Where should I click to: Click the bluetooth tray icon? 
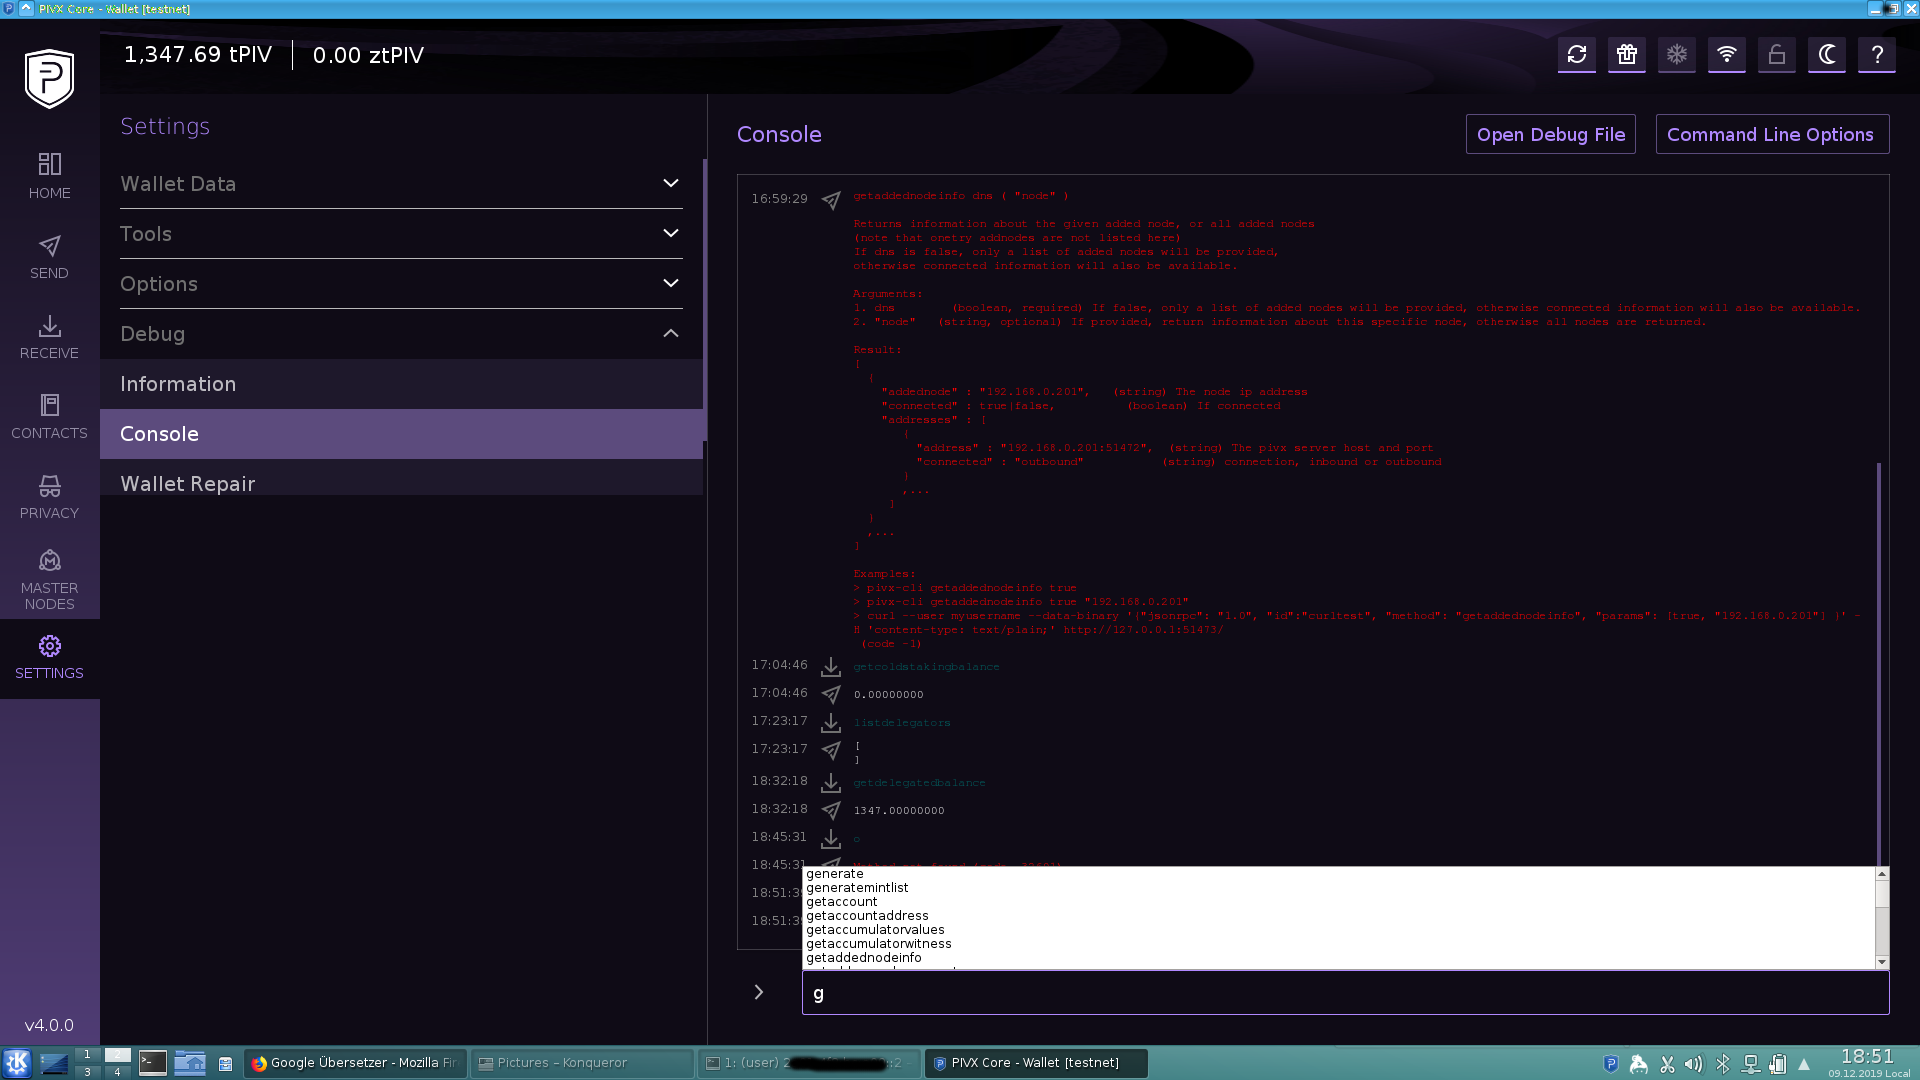click(1722, 1064)
